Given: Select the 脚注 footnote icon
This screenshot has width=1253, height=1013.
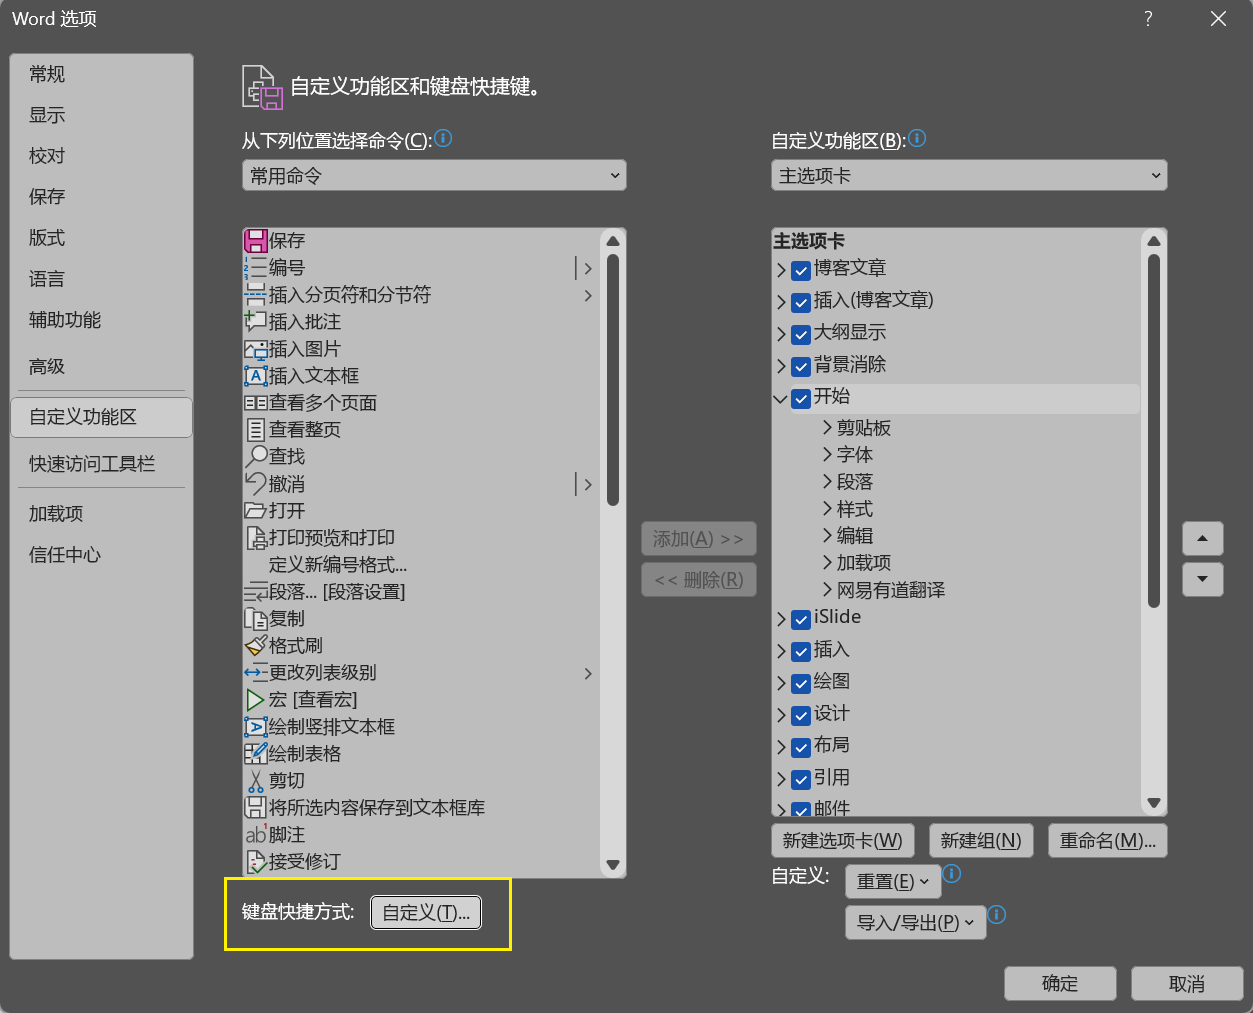Looking at the screenshot, I should (256, 835).
